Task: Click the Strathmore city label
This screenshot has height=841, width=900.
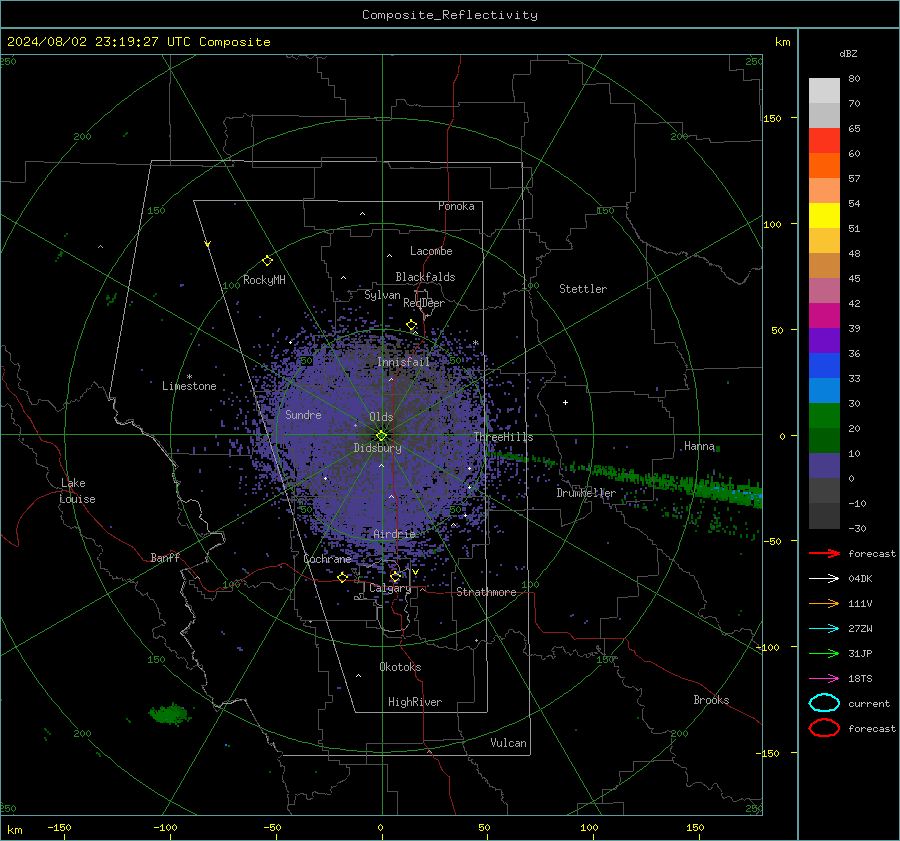Action: click(486, 592)
